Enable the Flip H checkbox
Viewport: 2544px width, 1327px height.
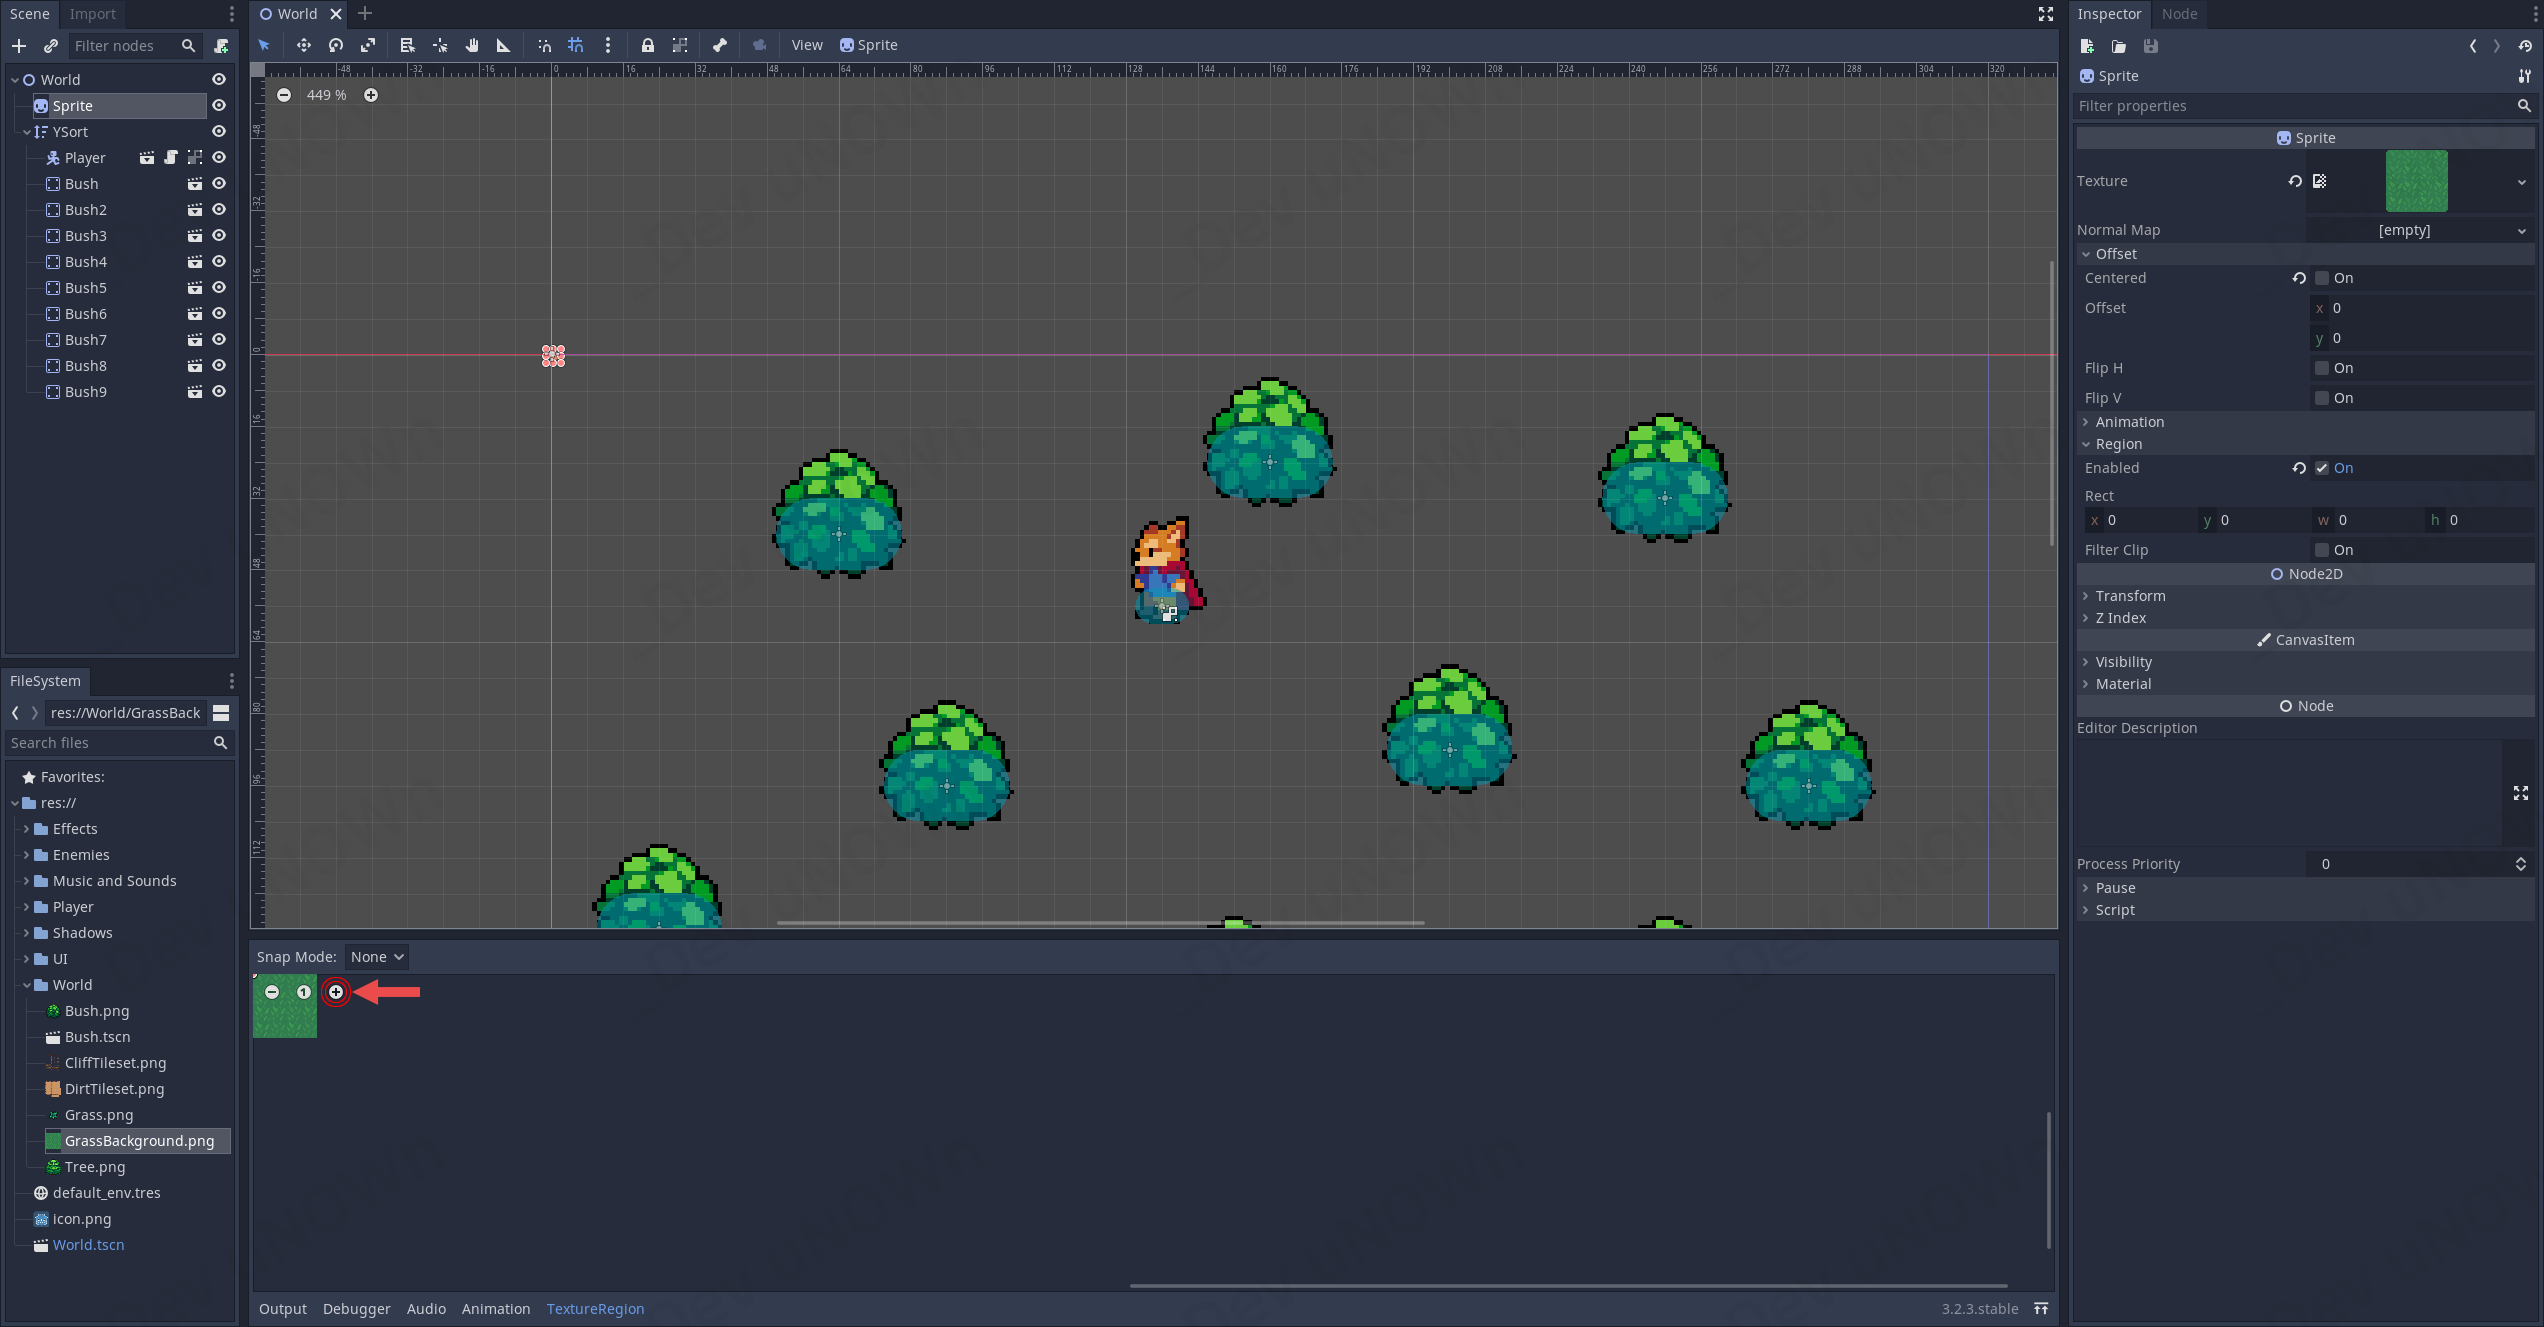click(2322, 368)
